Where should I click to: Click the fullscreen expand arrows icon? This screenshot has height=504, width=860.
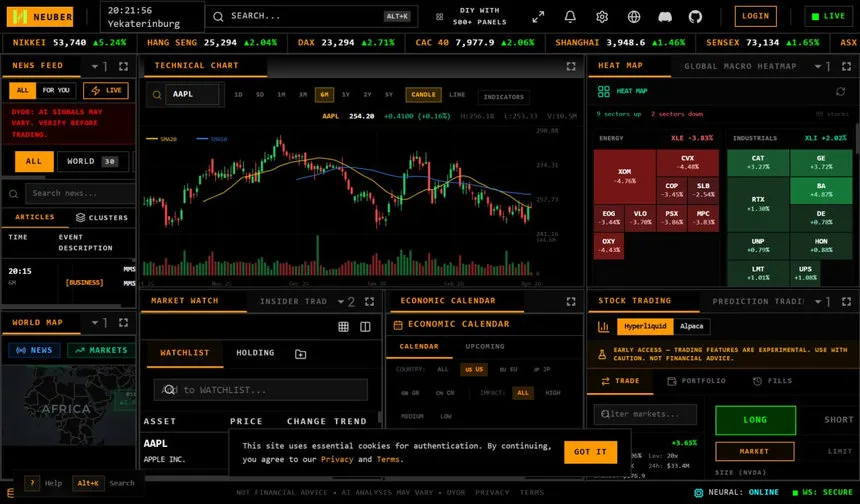click(538, 17)
